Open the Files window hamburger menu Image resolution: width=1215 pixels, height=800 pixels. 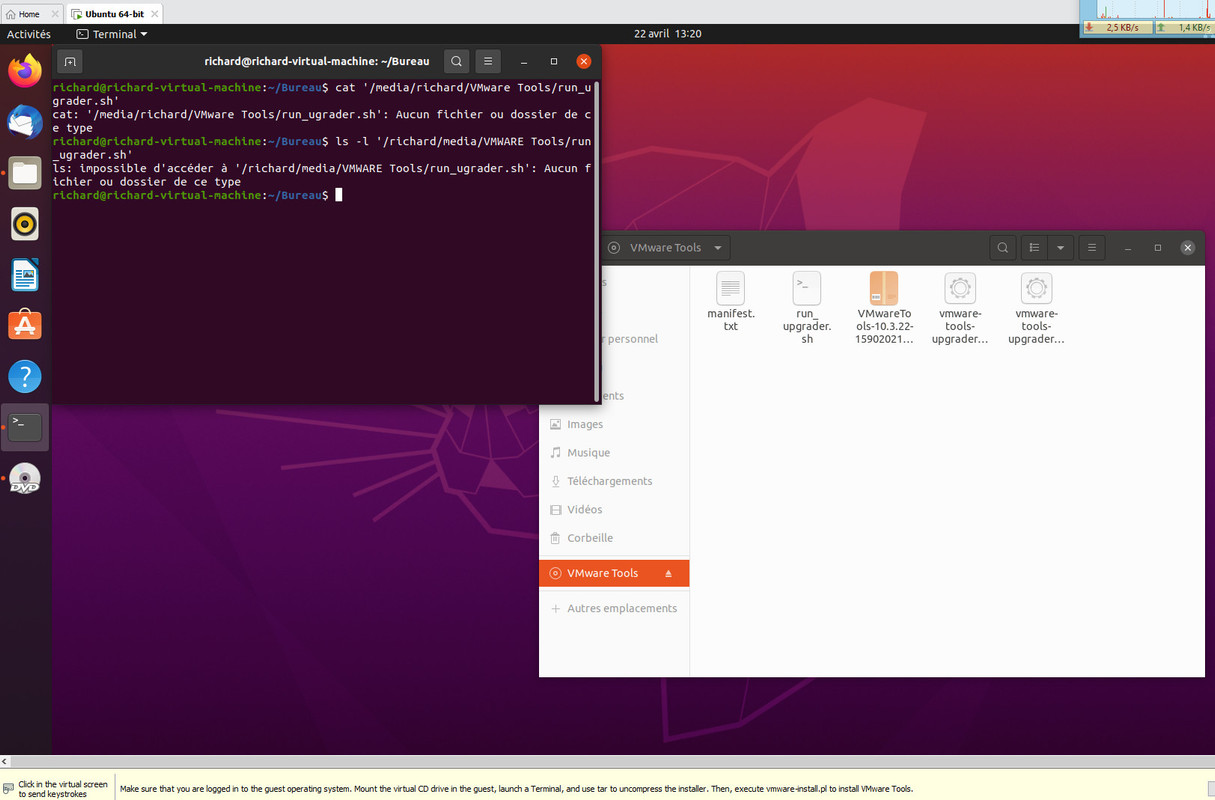[1092, 247]
